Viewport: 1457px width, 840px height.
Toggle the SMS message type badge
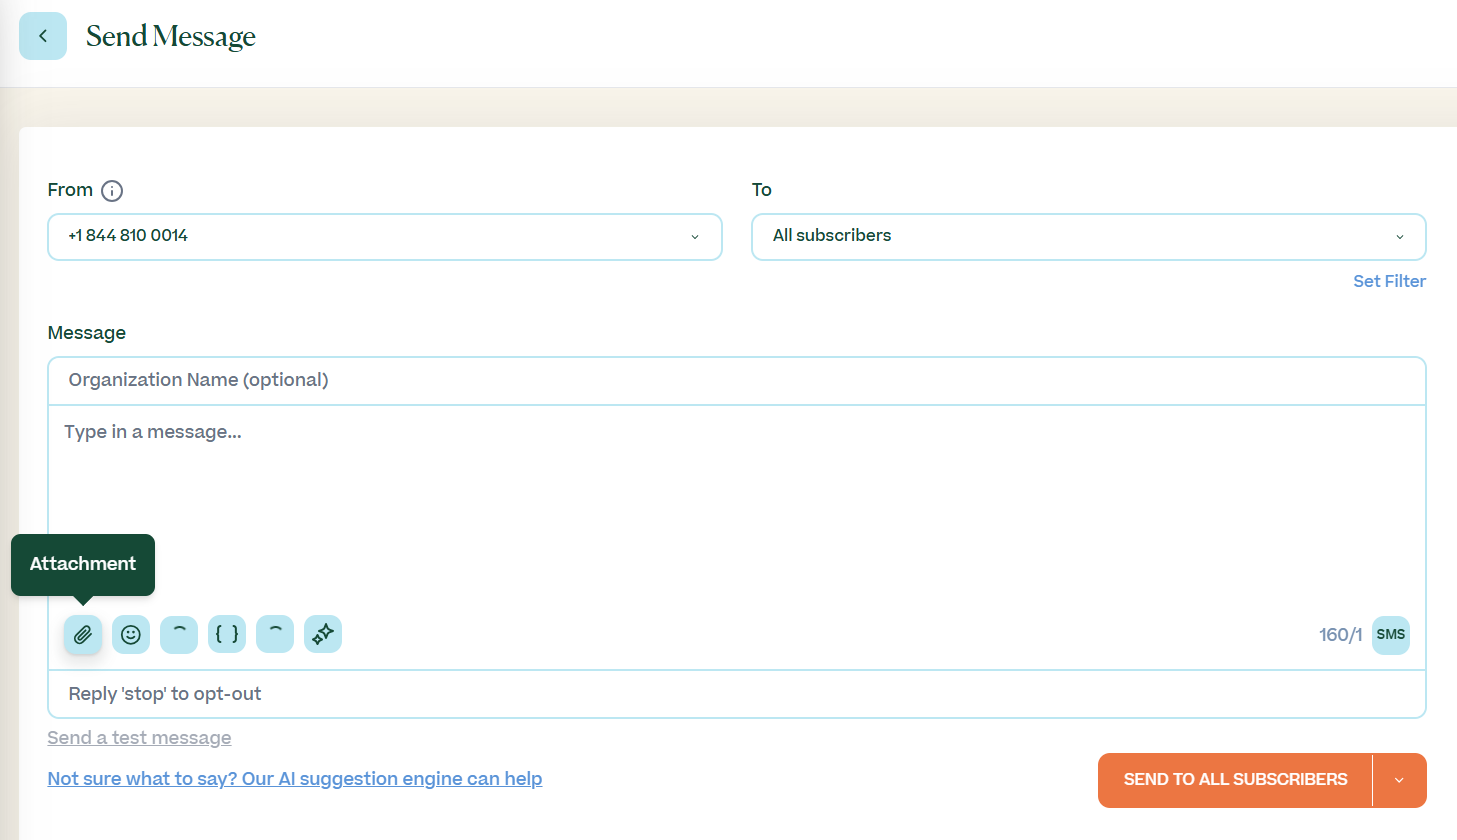click(1391, 635)
